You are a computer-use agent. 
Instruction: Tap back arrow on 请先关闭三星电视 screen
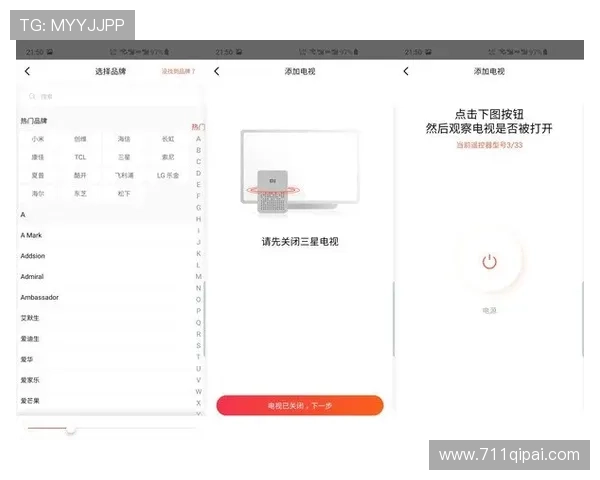coord(217,71)
